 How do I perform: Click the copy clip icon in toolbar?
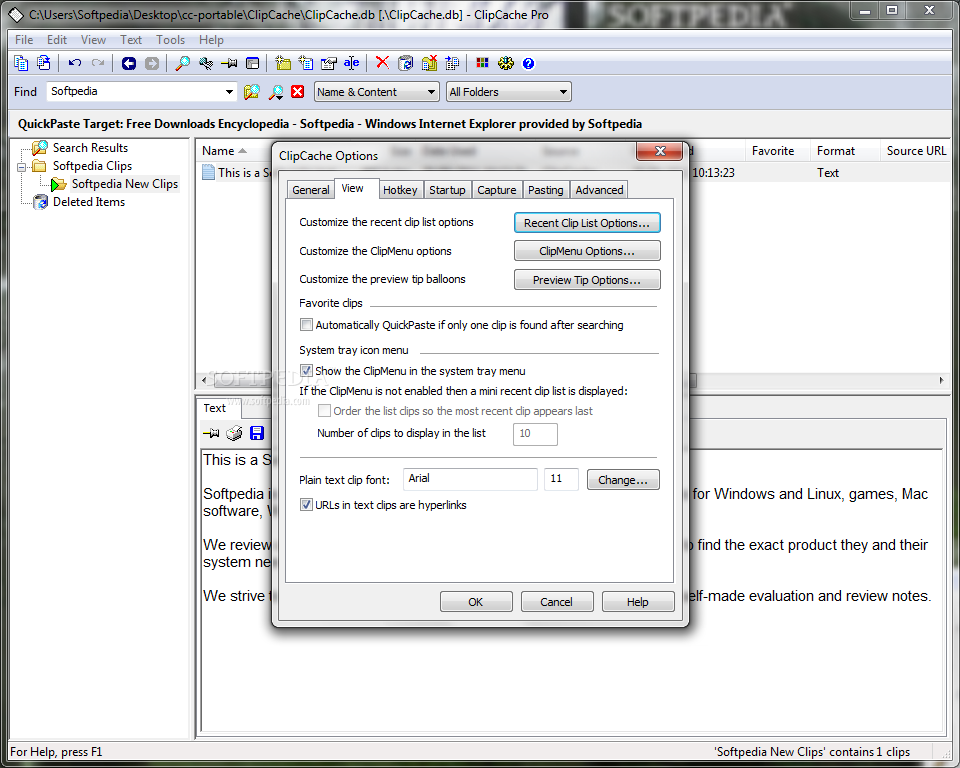click(x=21, y=63)
